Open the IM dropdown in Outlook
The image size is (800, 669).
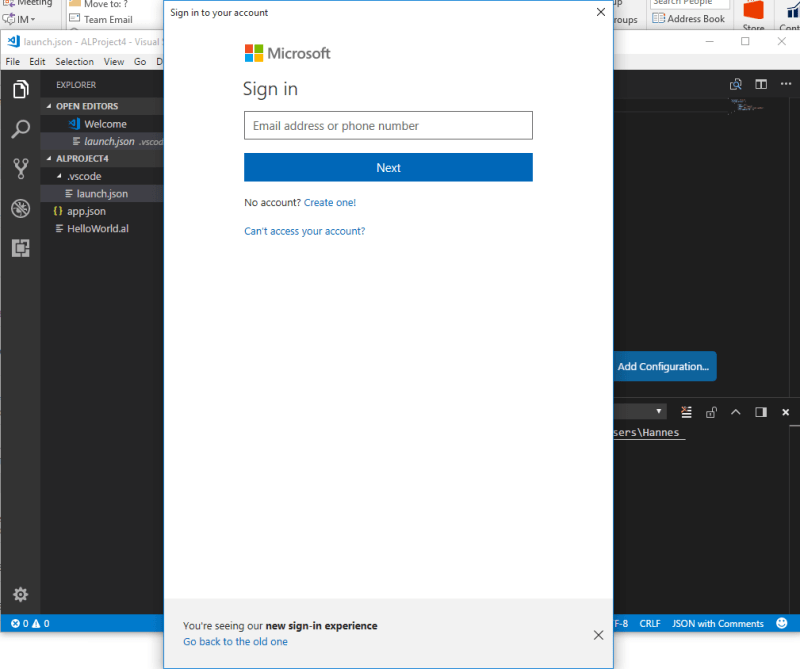click(19, 19)
